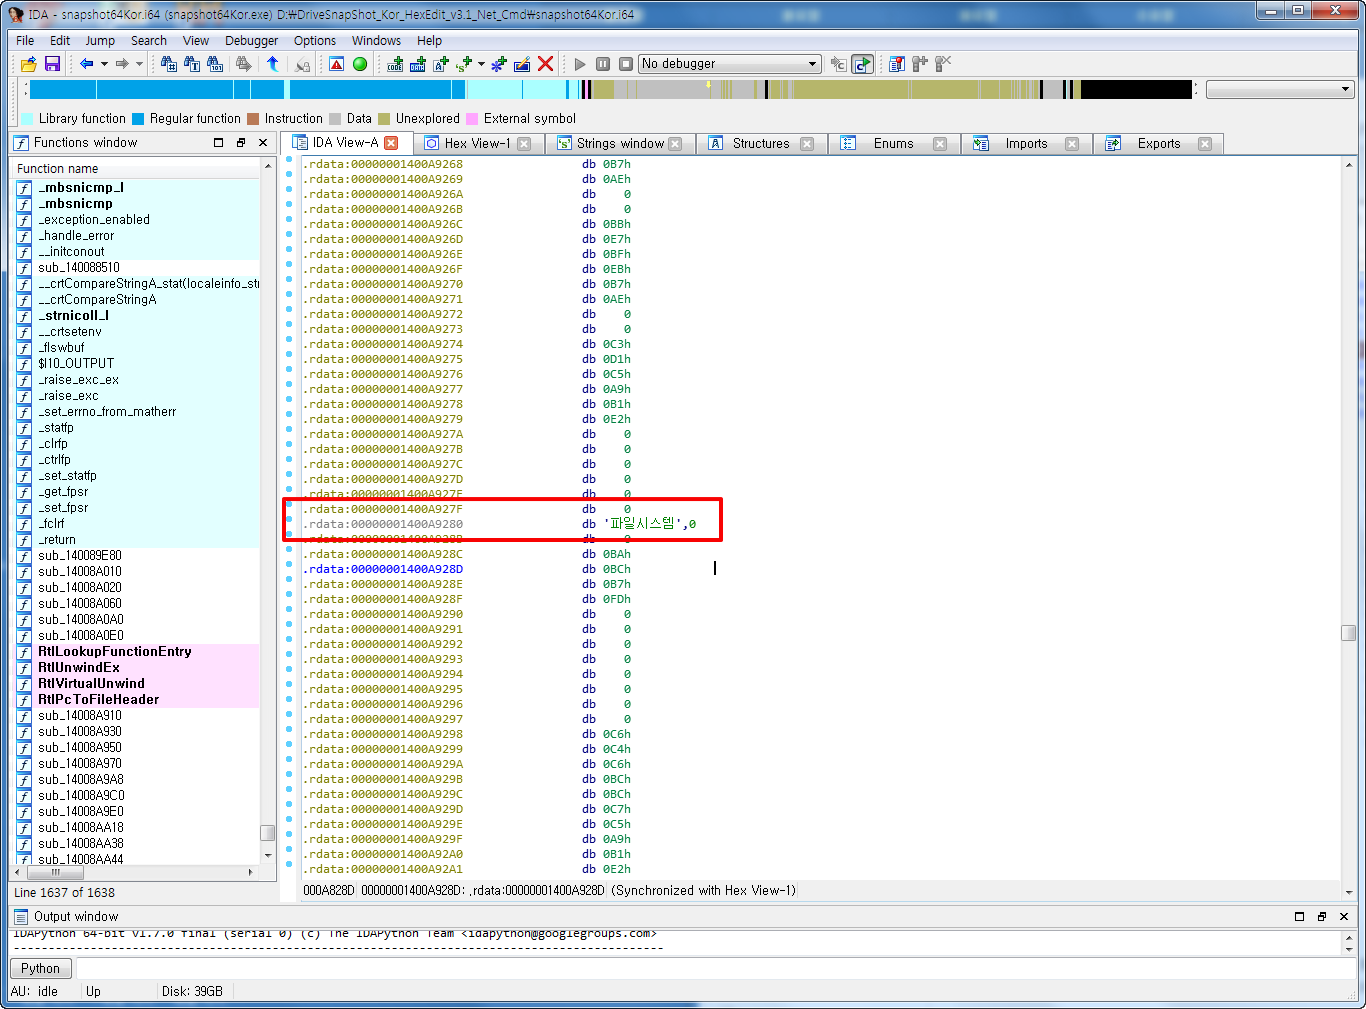Switch to the Structures tab
This screenshot has height=1009, width=1366.
pyautogui.click(x=761, y=144)
